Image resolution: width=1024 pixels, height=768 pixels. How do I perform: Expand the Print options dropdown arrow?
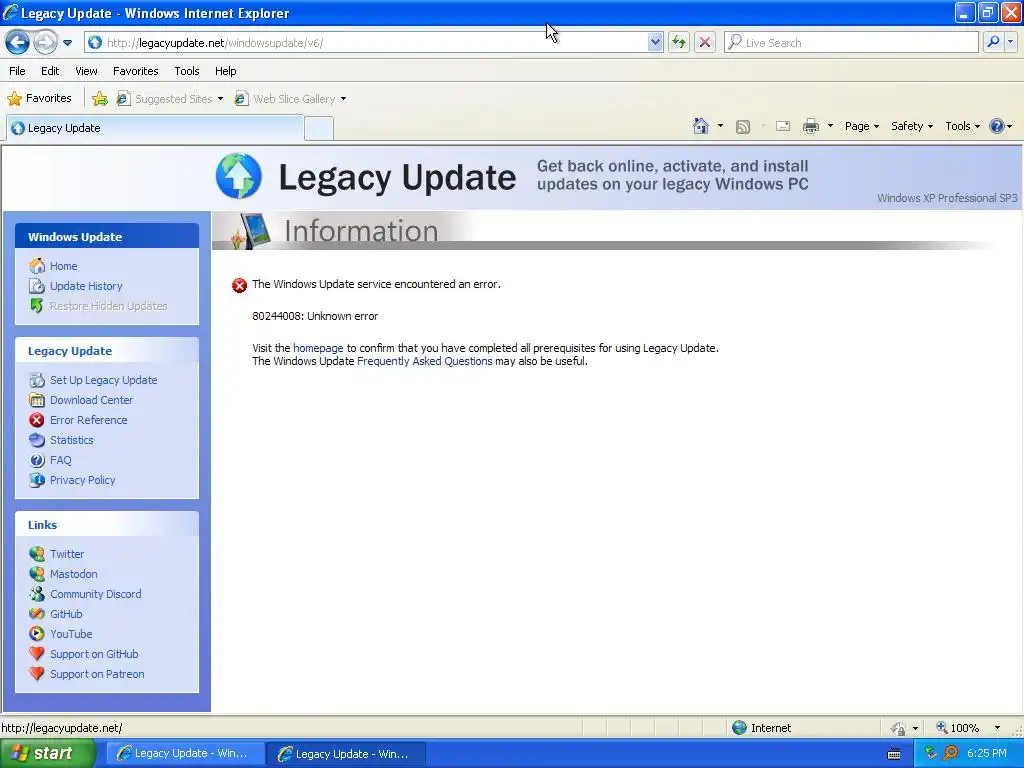point(830,126)
